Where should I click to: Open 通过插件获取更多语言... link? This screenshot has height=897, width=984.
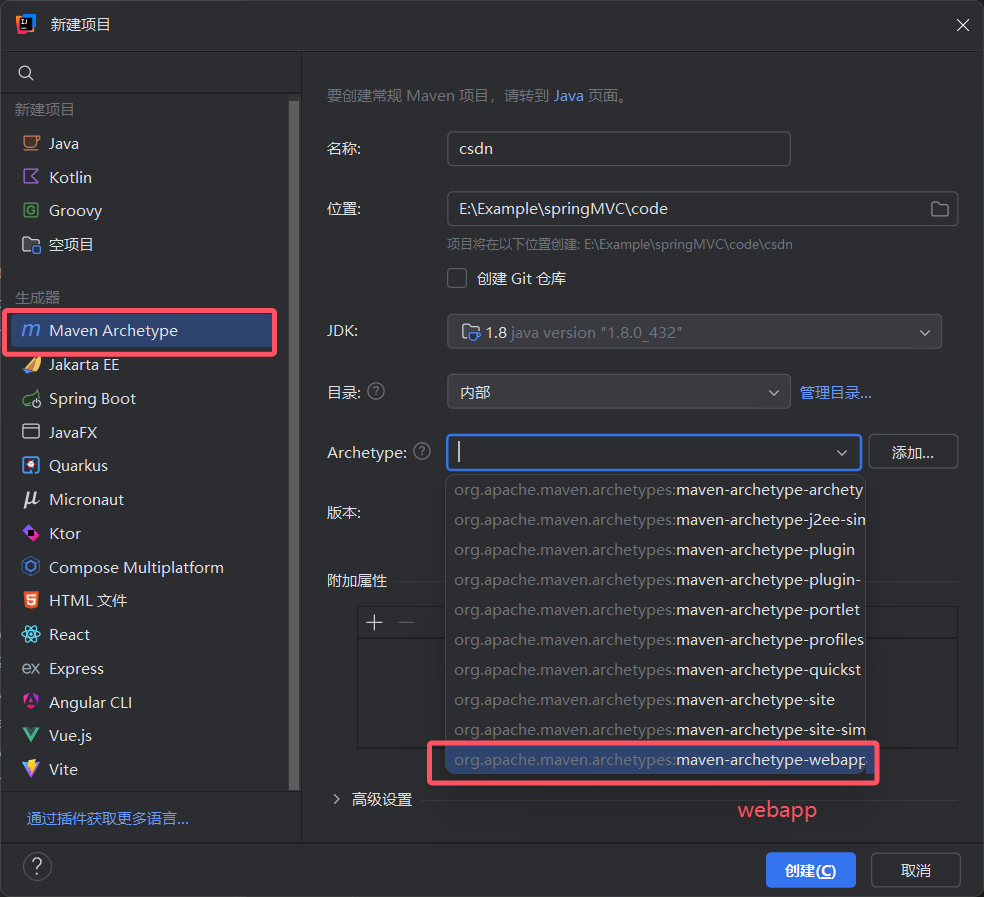pyautogui.click(x=107, y=819)
